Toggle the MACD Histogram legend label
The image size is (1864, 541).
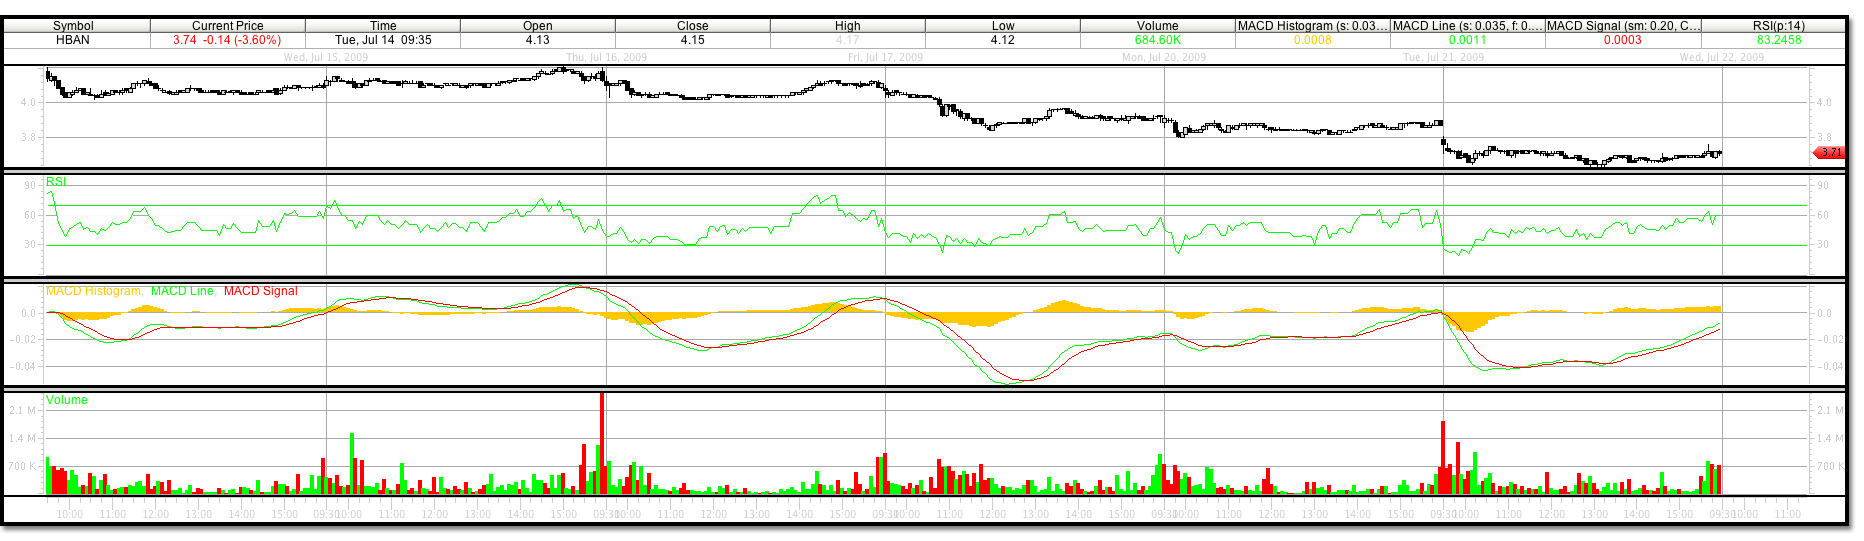point(93,291)
